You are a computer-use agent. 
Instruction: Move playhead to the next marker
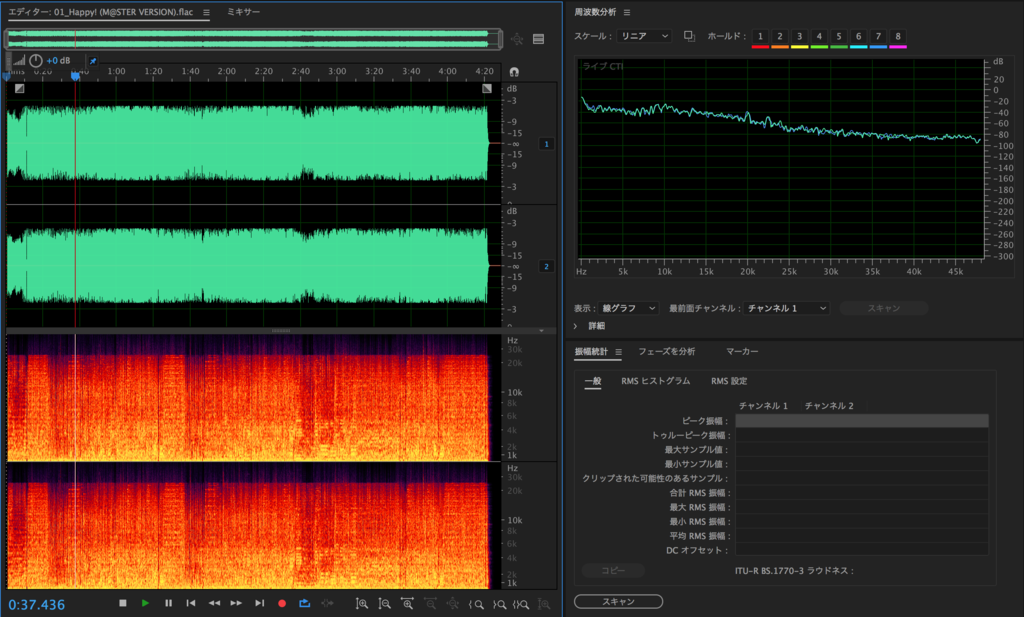259,603
